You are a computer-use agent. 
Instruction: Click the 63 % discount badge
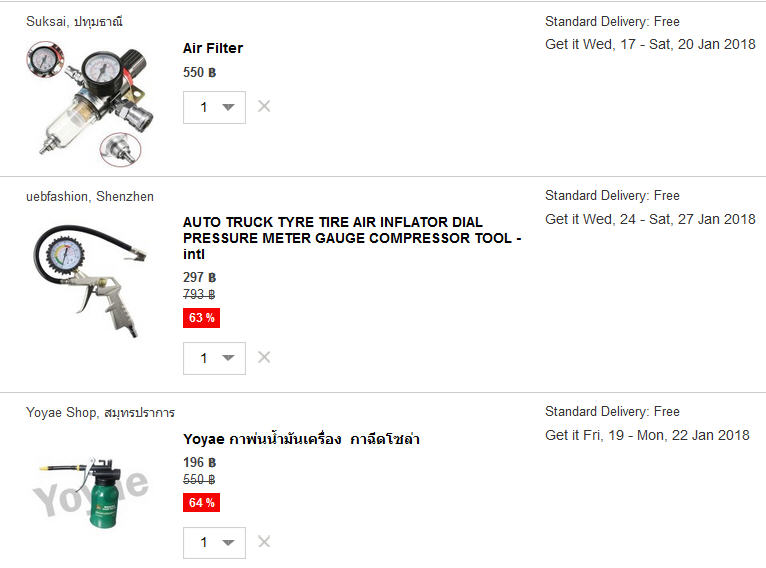[201, 318]
